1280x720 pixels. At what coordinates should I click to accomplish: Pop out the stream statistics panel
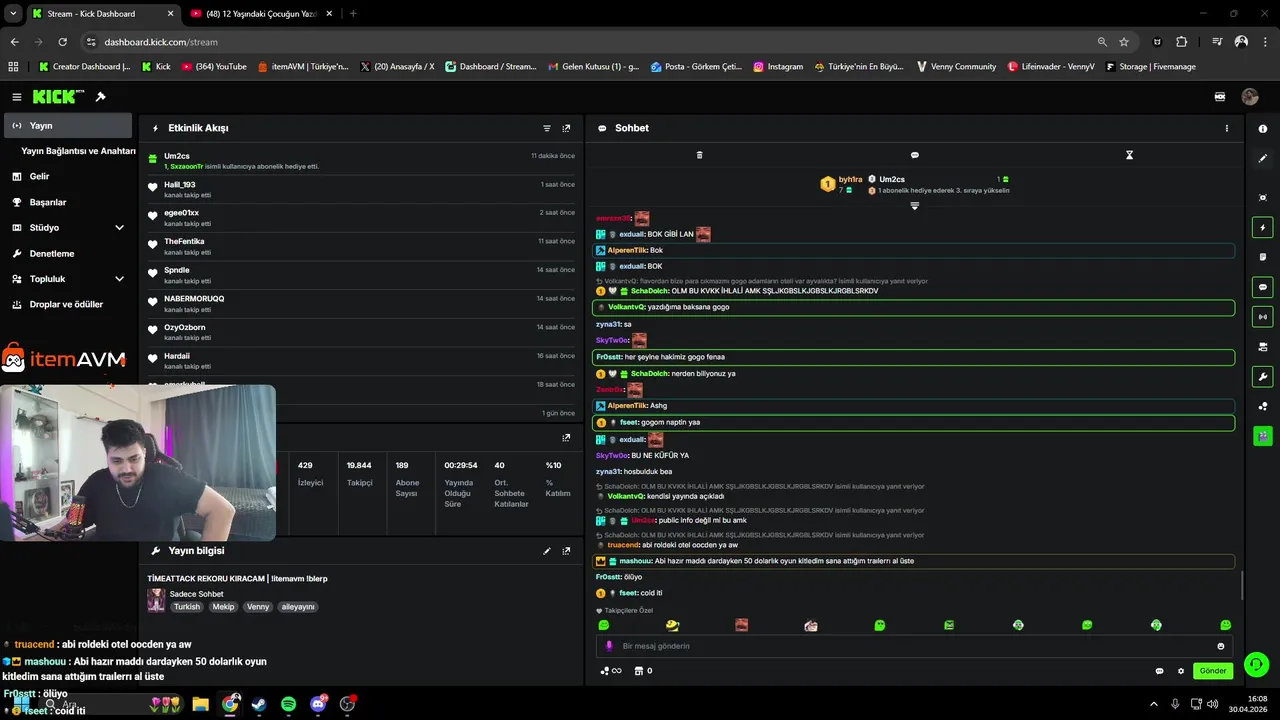566,437
